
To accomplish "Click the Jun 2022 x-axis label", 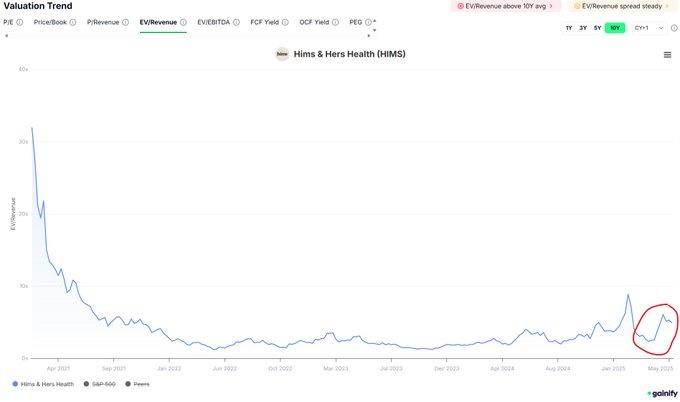I will [225, 369].
